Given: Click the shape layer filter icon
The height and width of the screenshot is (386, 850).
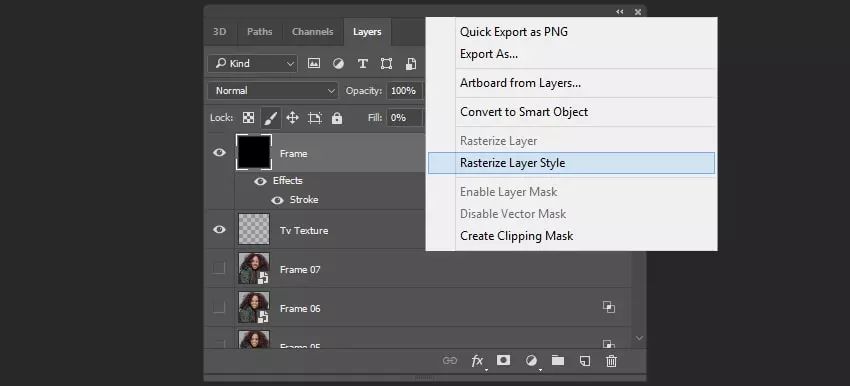Looking at the screenshot, I should (387, 63).
